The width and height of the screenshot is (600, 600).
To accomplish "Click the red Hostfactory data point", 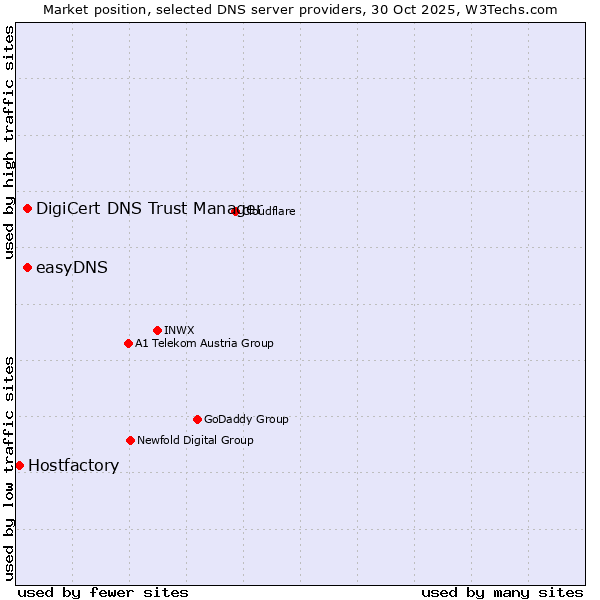I will pos(19,465).
